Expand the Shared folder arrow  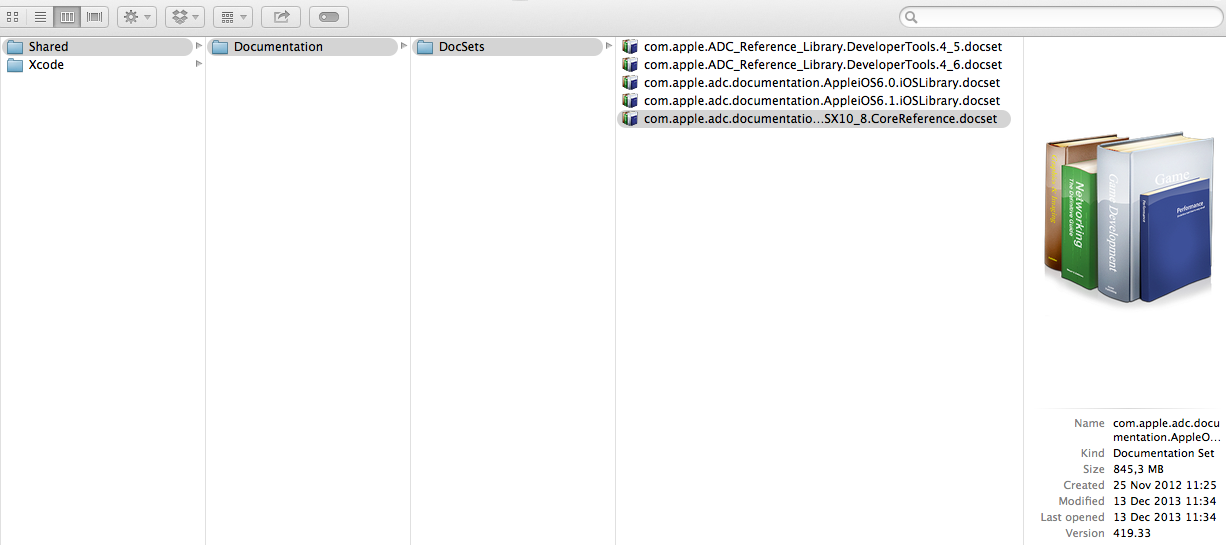(x=199, y=46)
